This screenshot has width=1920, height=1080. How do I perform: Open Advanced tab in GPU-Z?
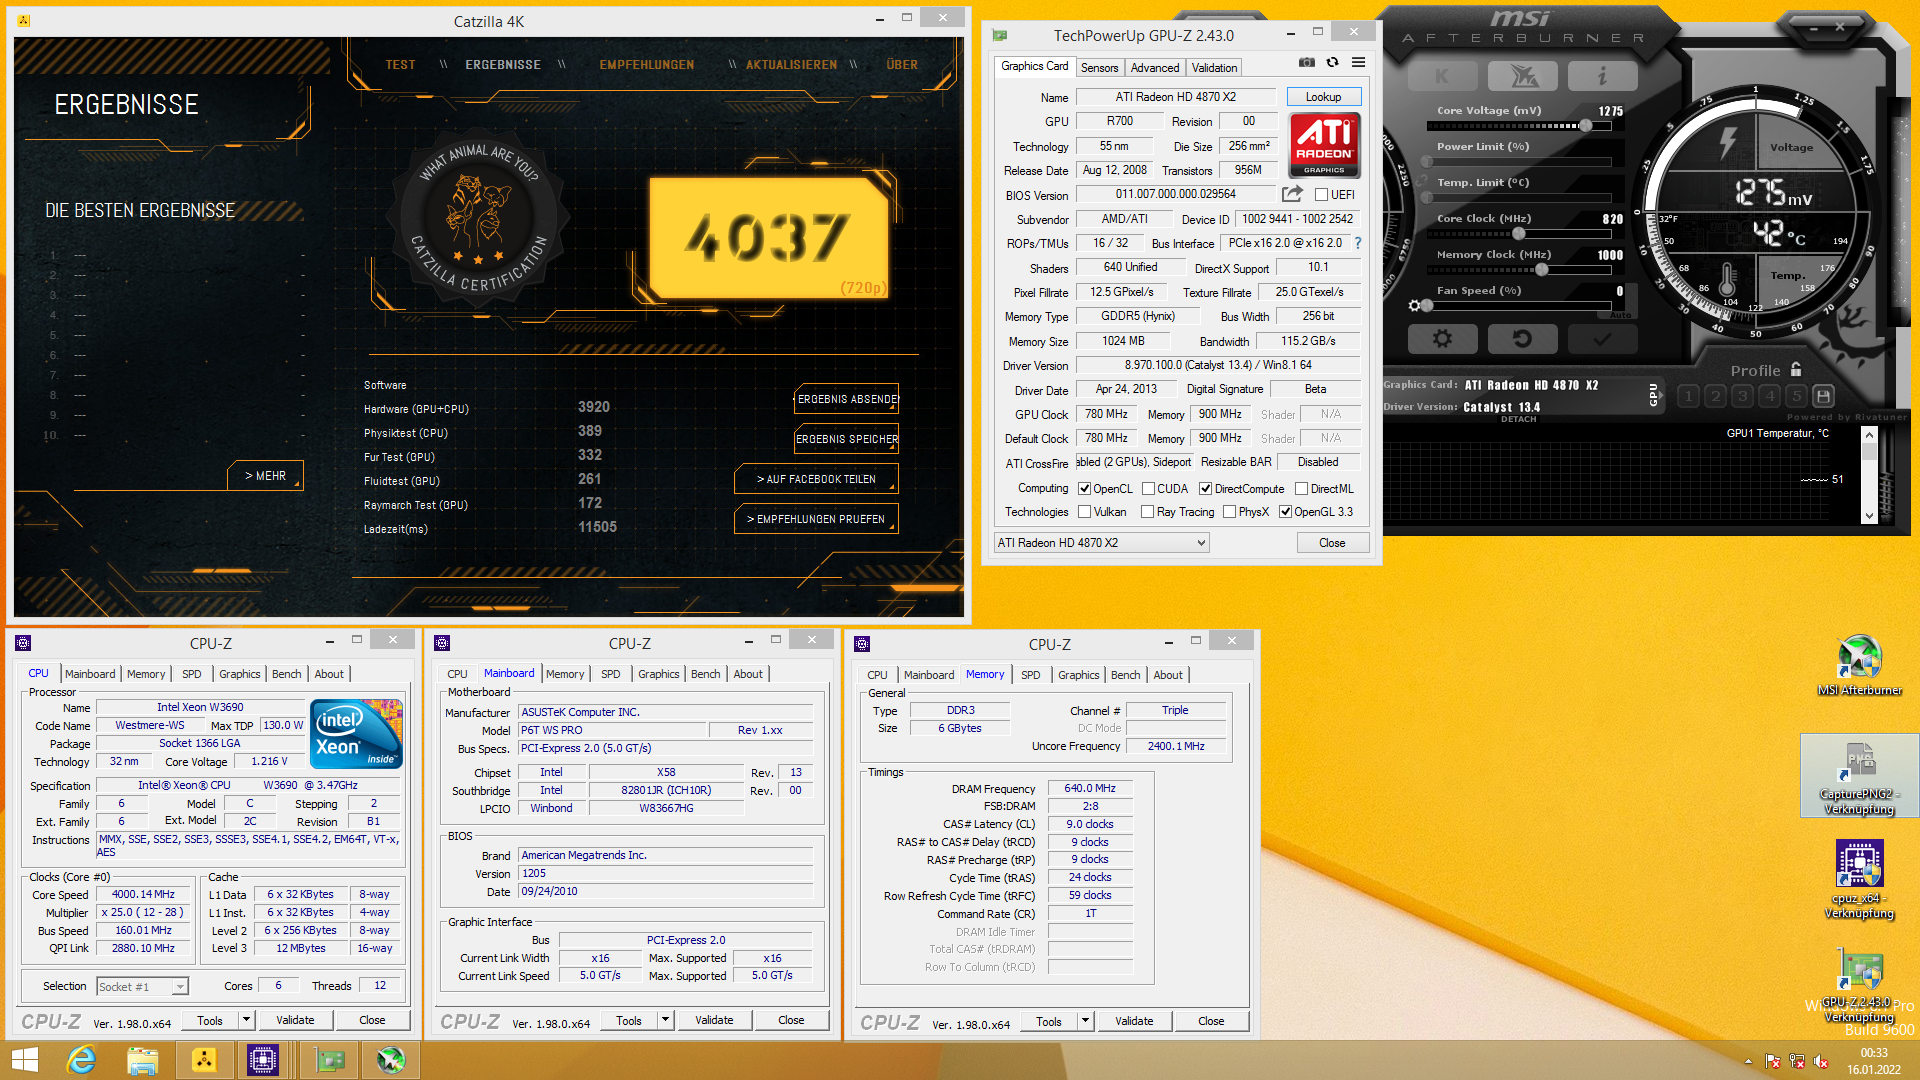pos(1155,68)
